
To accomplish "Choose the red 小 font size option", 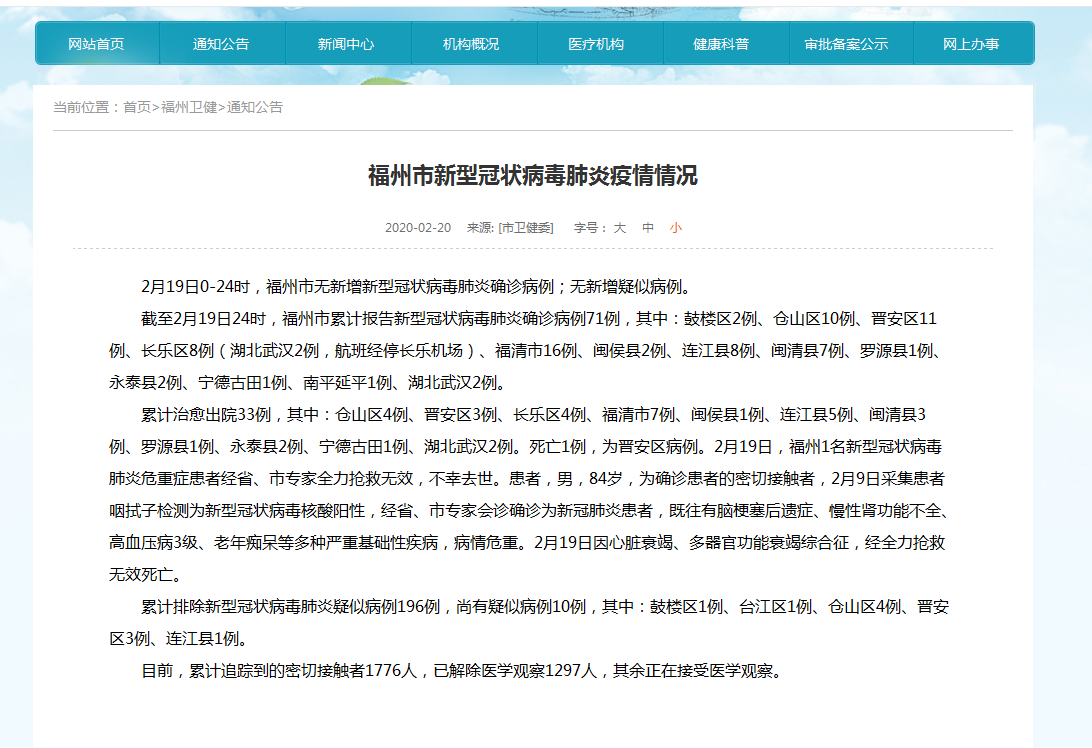I will (676, 228).
